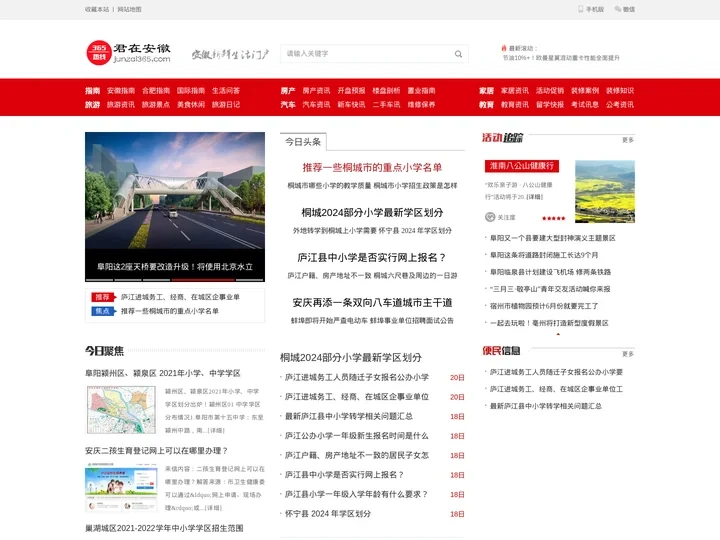
Task: Click the search magnifier icon
Action: pos(458,54)
